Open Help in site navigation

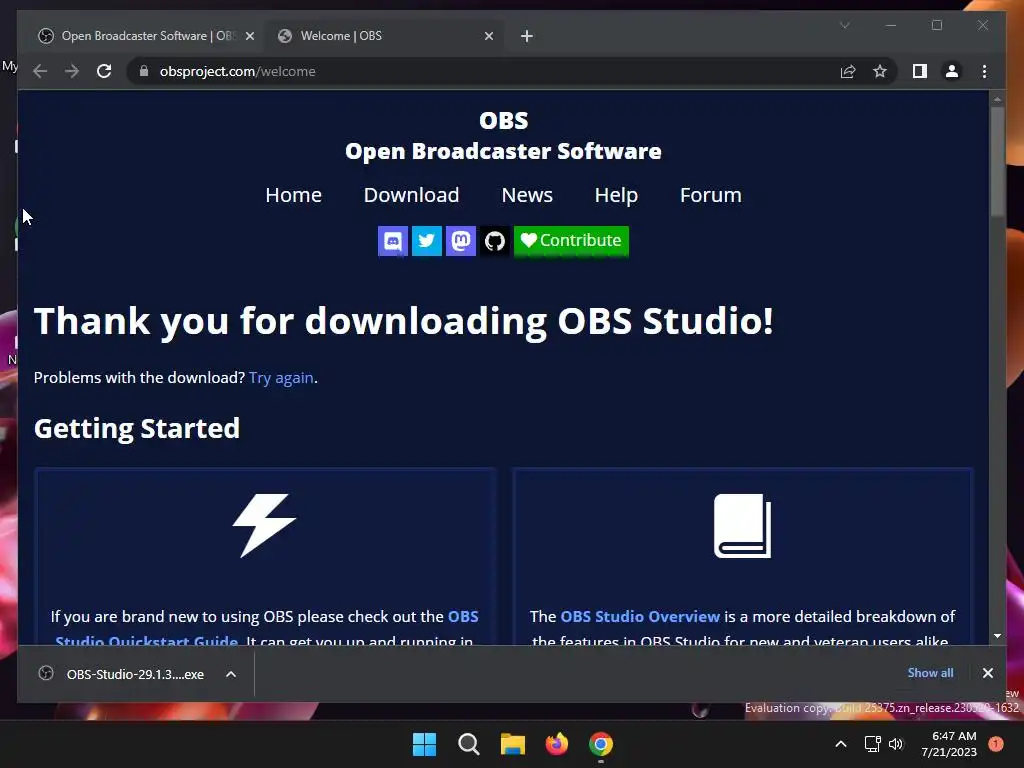[616, 195]
